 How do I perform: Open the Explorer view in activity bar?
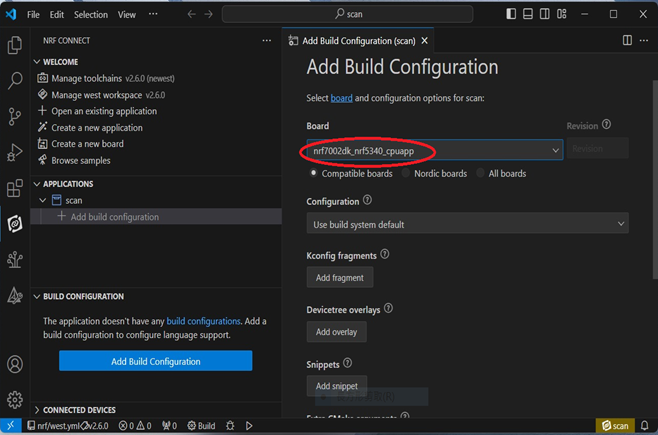click(x=15, y=46)
